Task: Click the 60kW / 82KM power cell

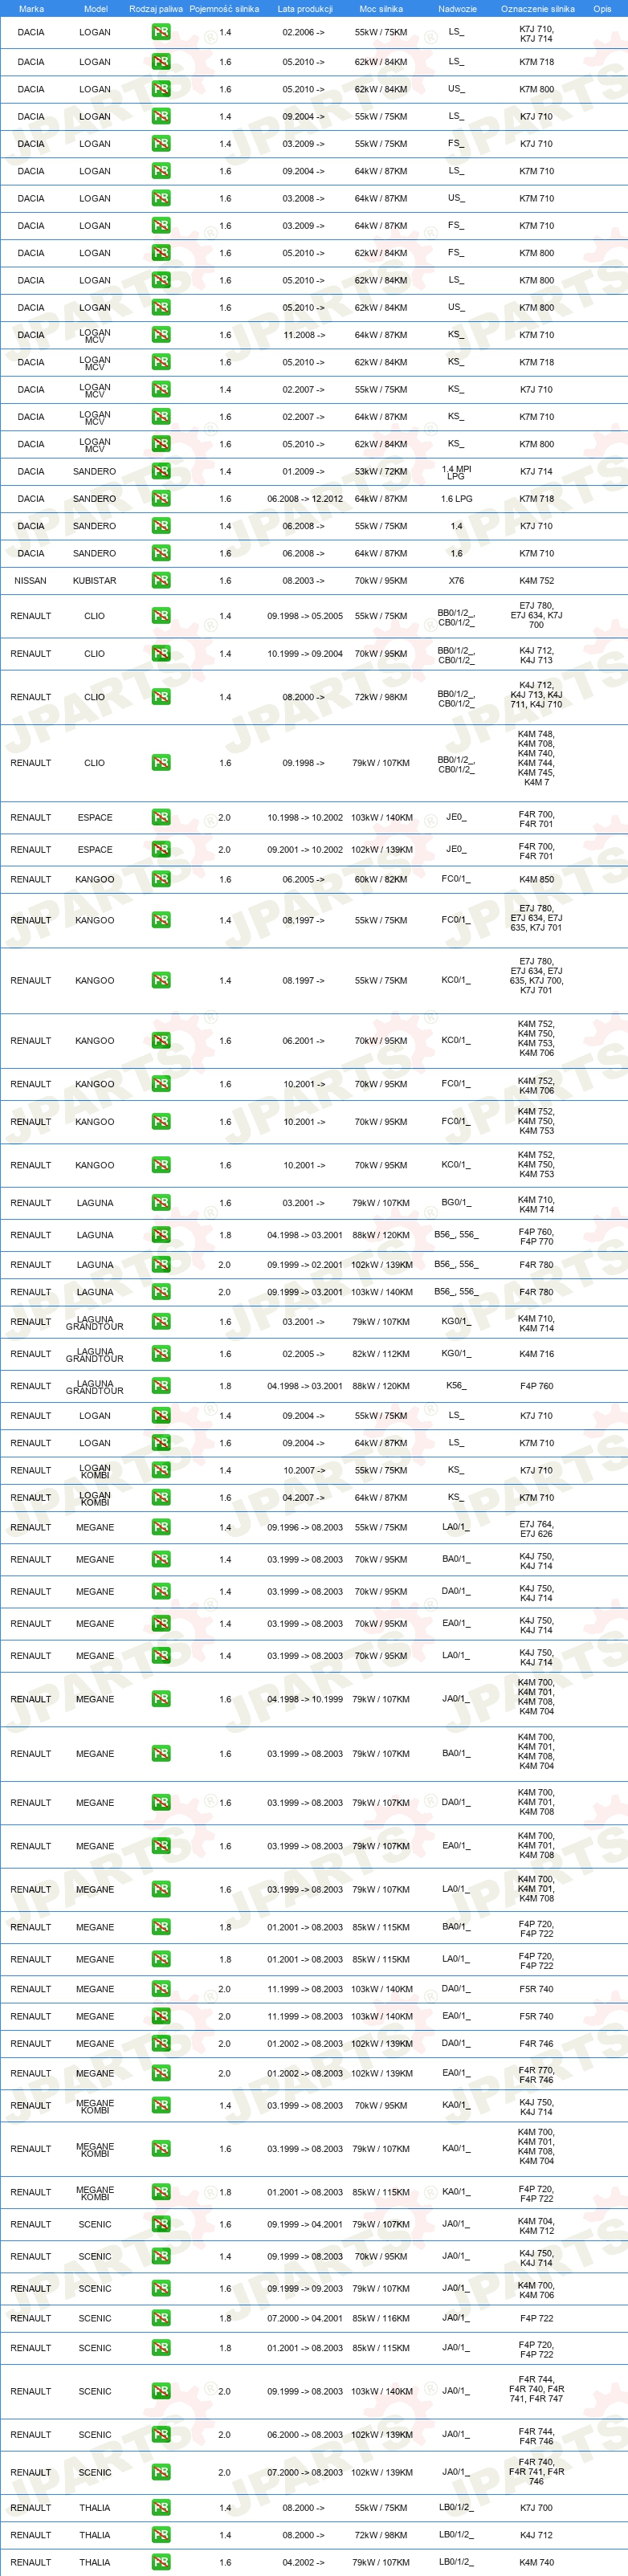Action: (x=381, y=880)
